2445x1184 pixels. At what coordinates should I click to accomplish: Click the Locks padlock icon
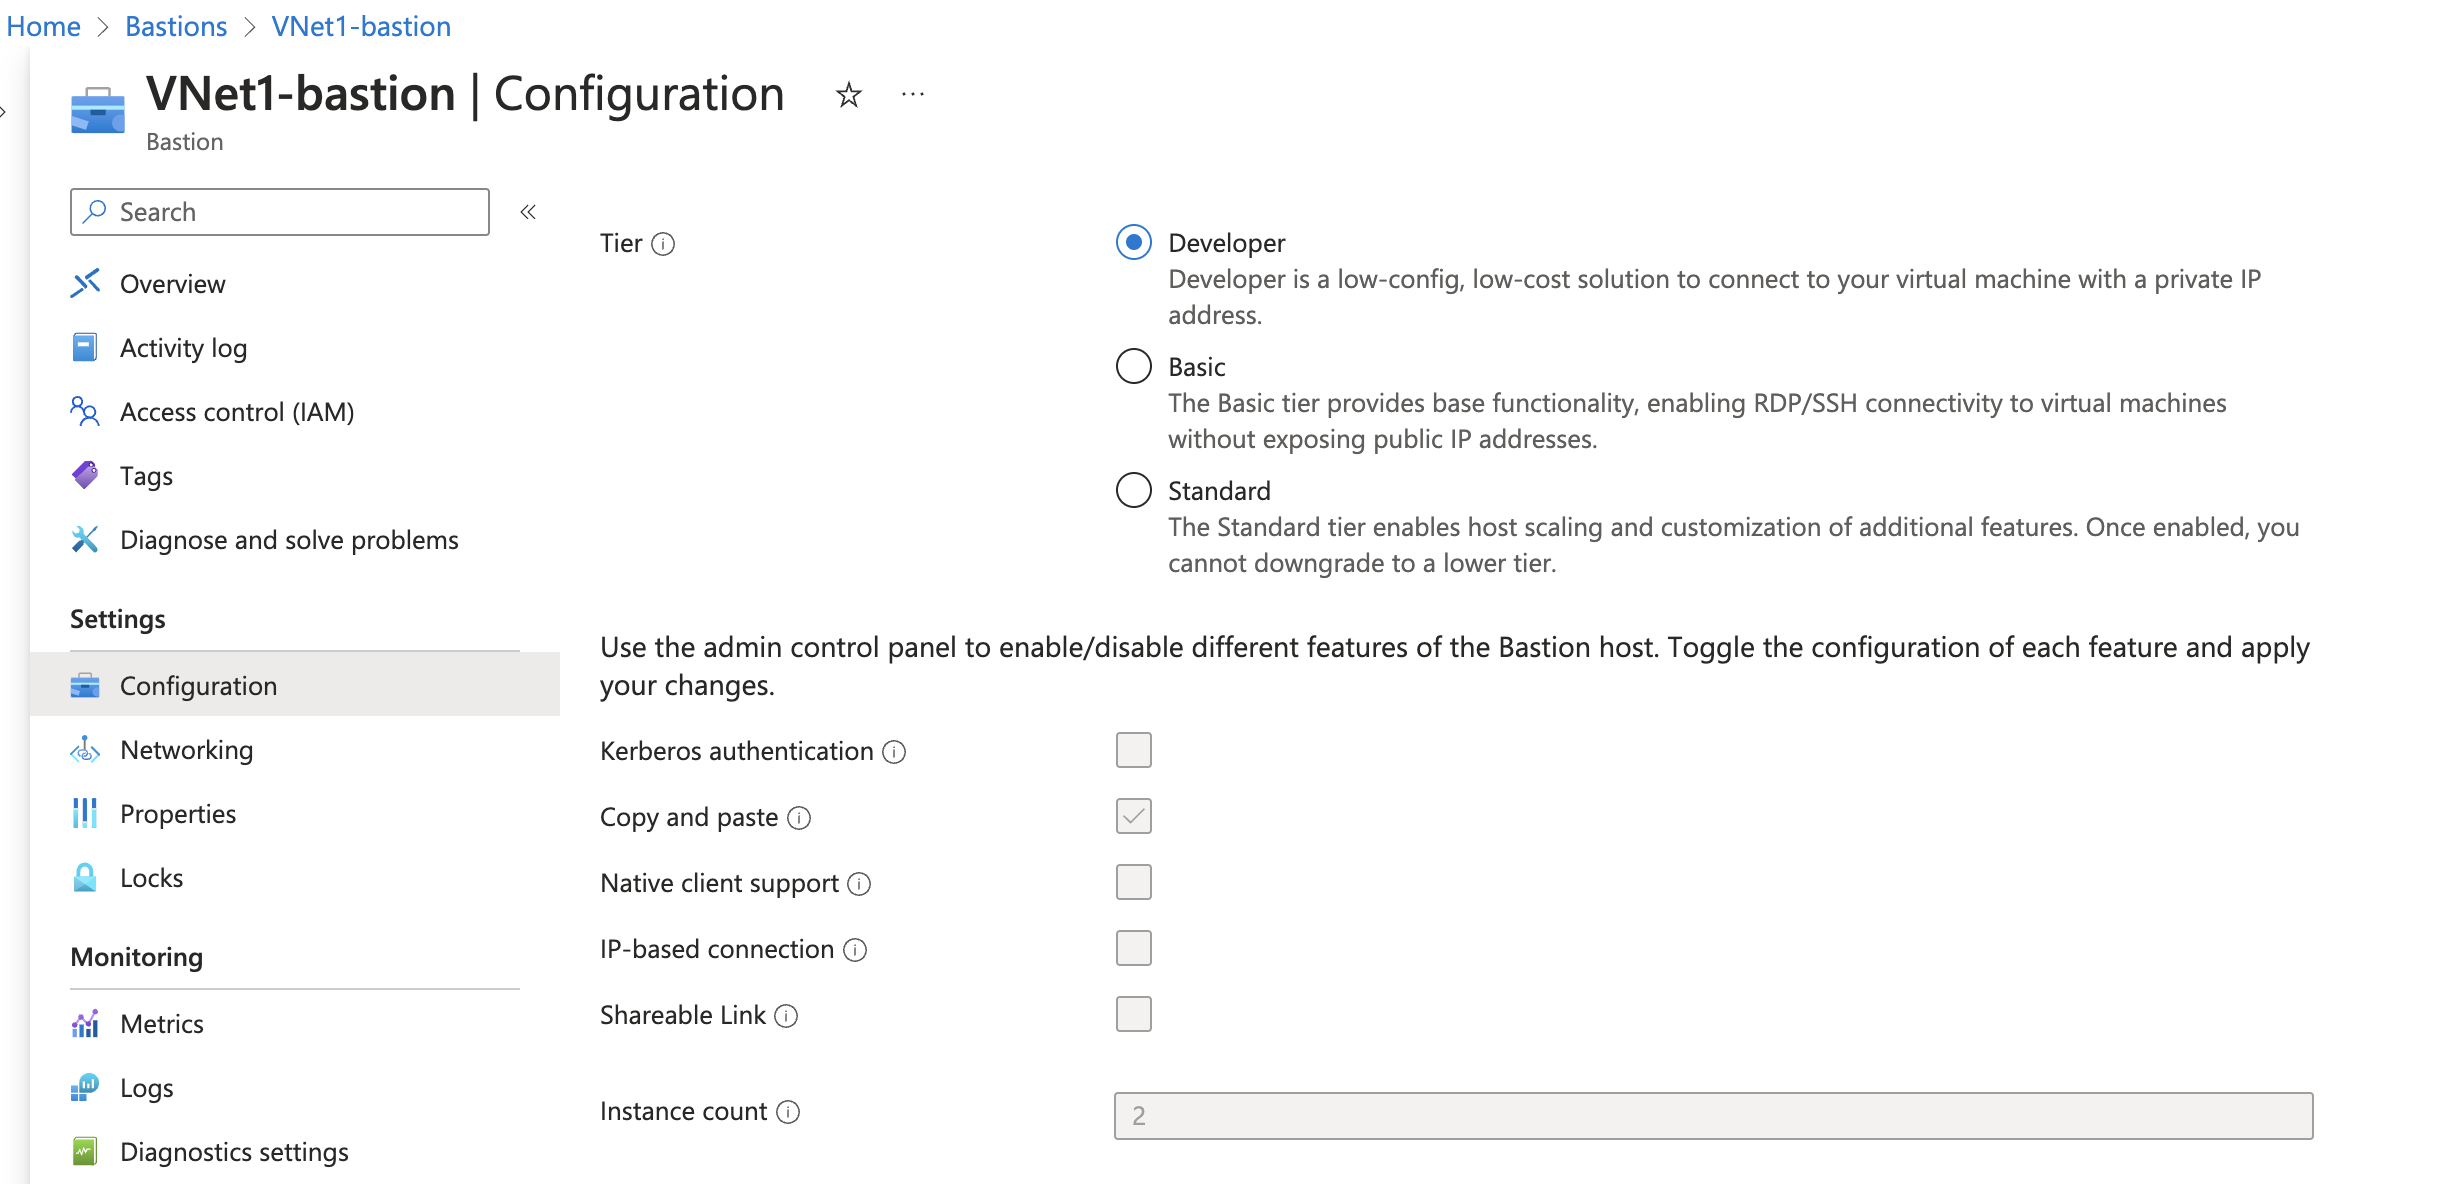coord(85,877)
